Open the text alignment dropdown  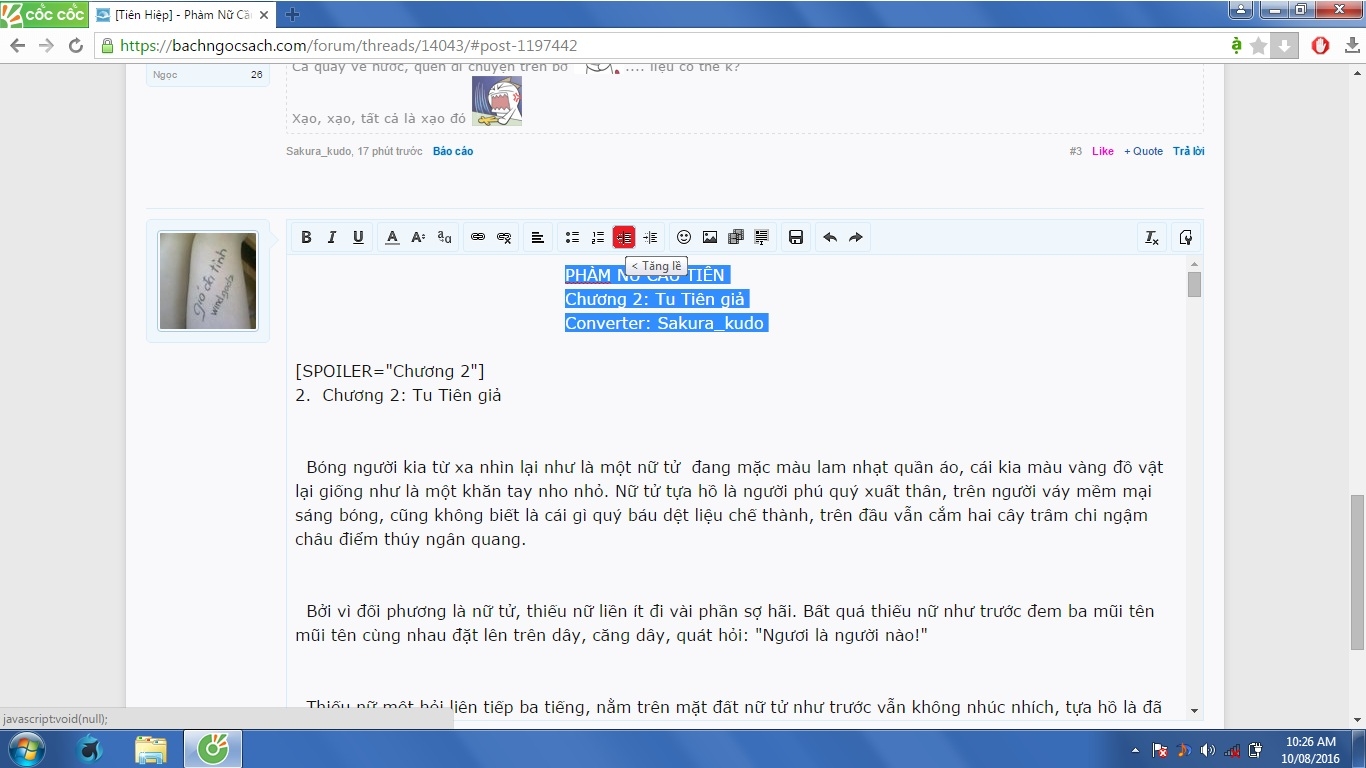pyautogui.click(x=537, y=237)
